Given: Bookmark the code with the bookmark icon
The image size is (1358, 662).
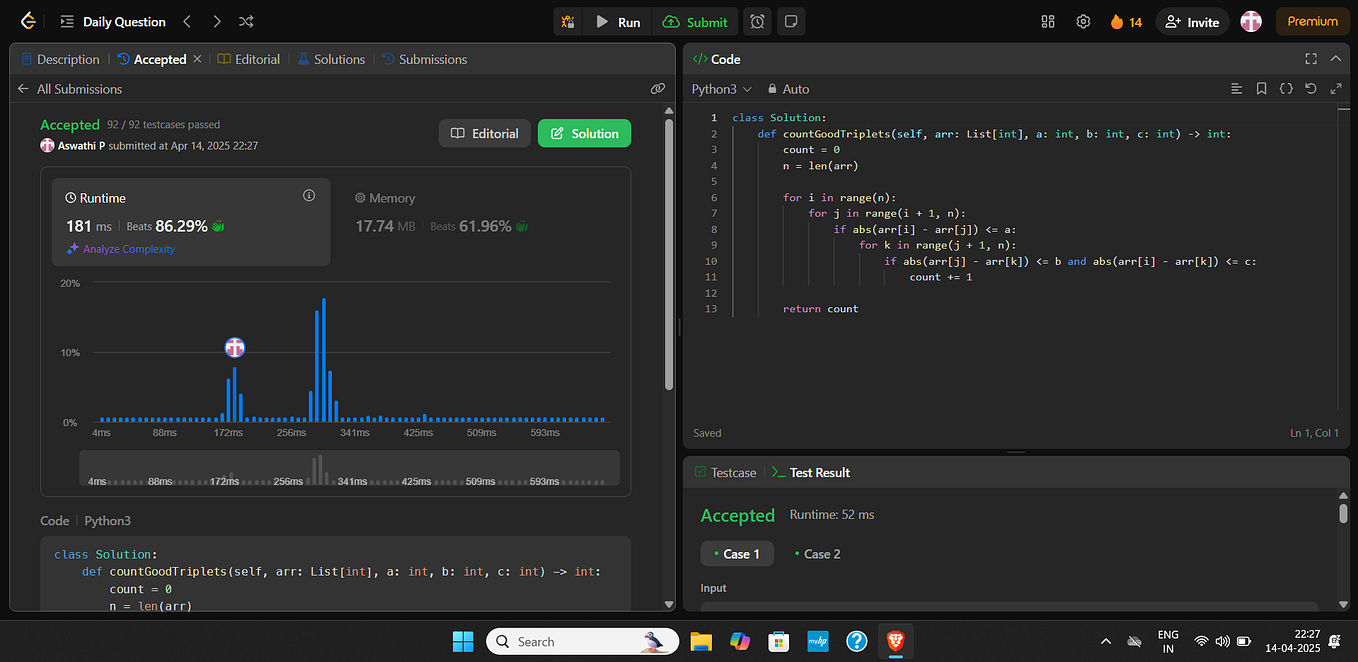Looking at the screenshot, I should click(x=1261, y=89).
